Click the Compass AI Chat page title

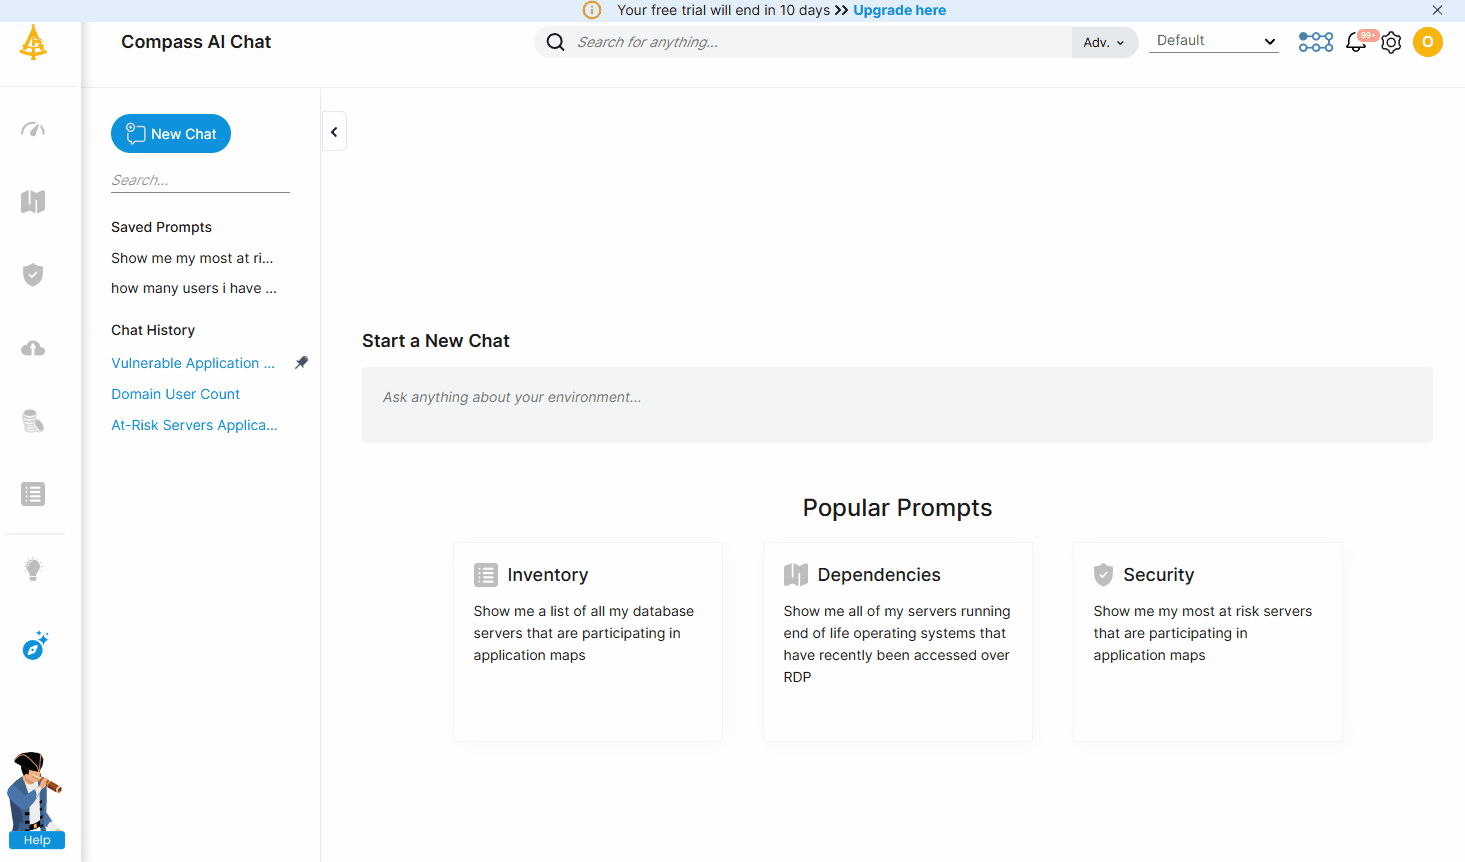[196, 42]
